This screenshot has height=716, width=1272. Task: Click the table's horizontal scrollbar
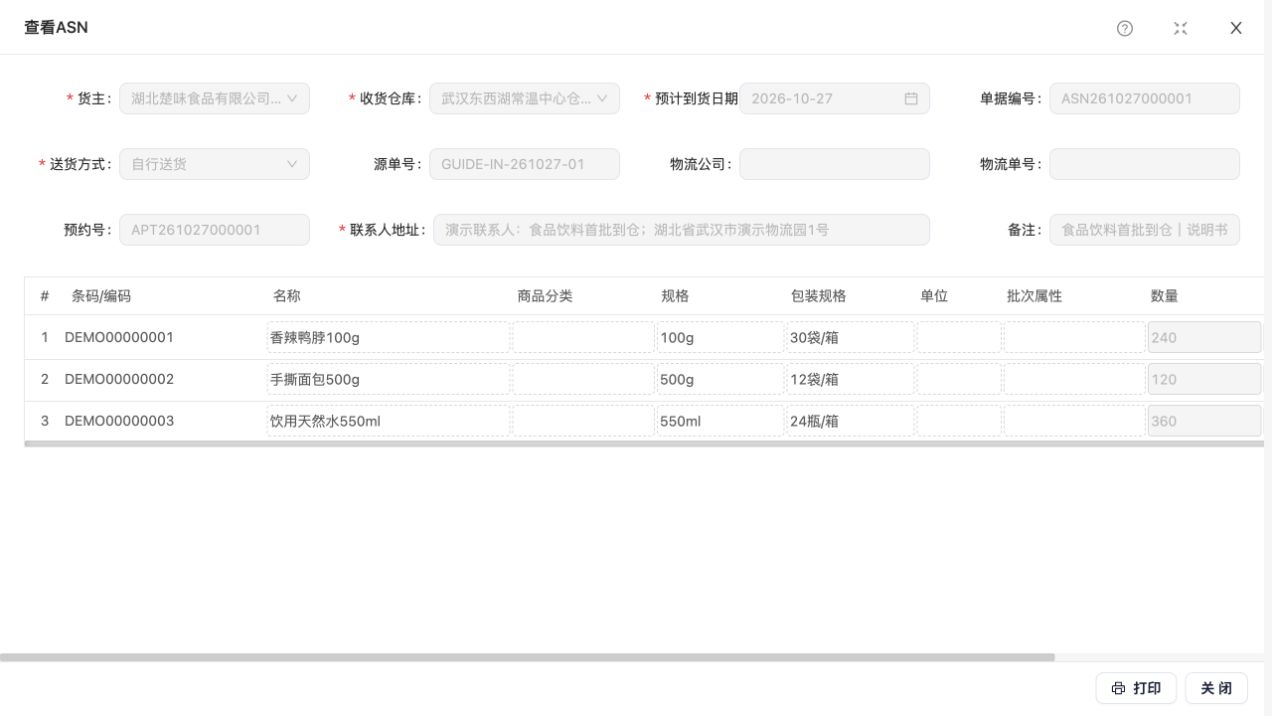tap(644, 444)
